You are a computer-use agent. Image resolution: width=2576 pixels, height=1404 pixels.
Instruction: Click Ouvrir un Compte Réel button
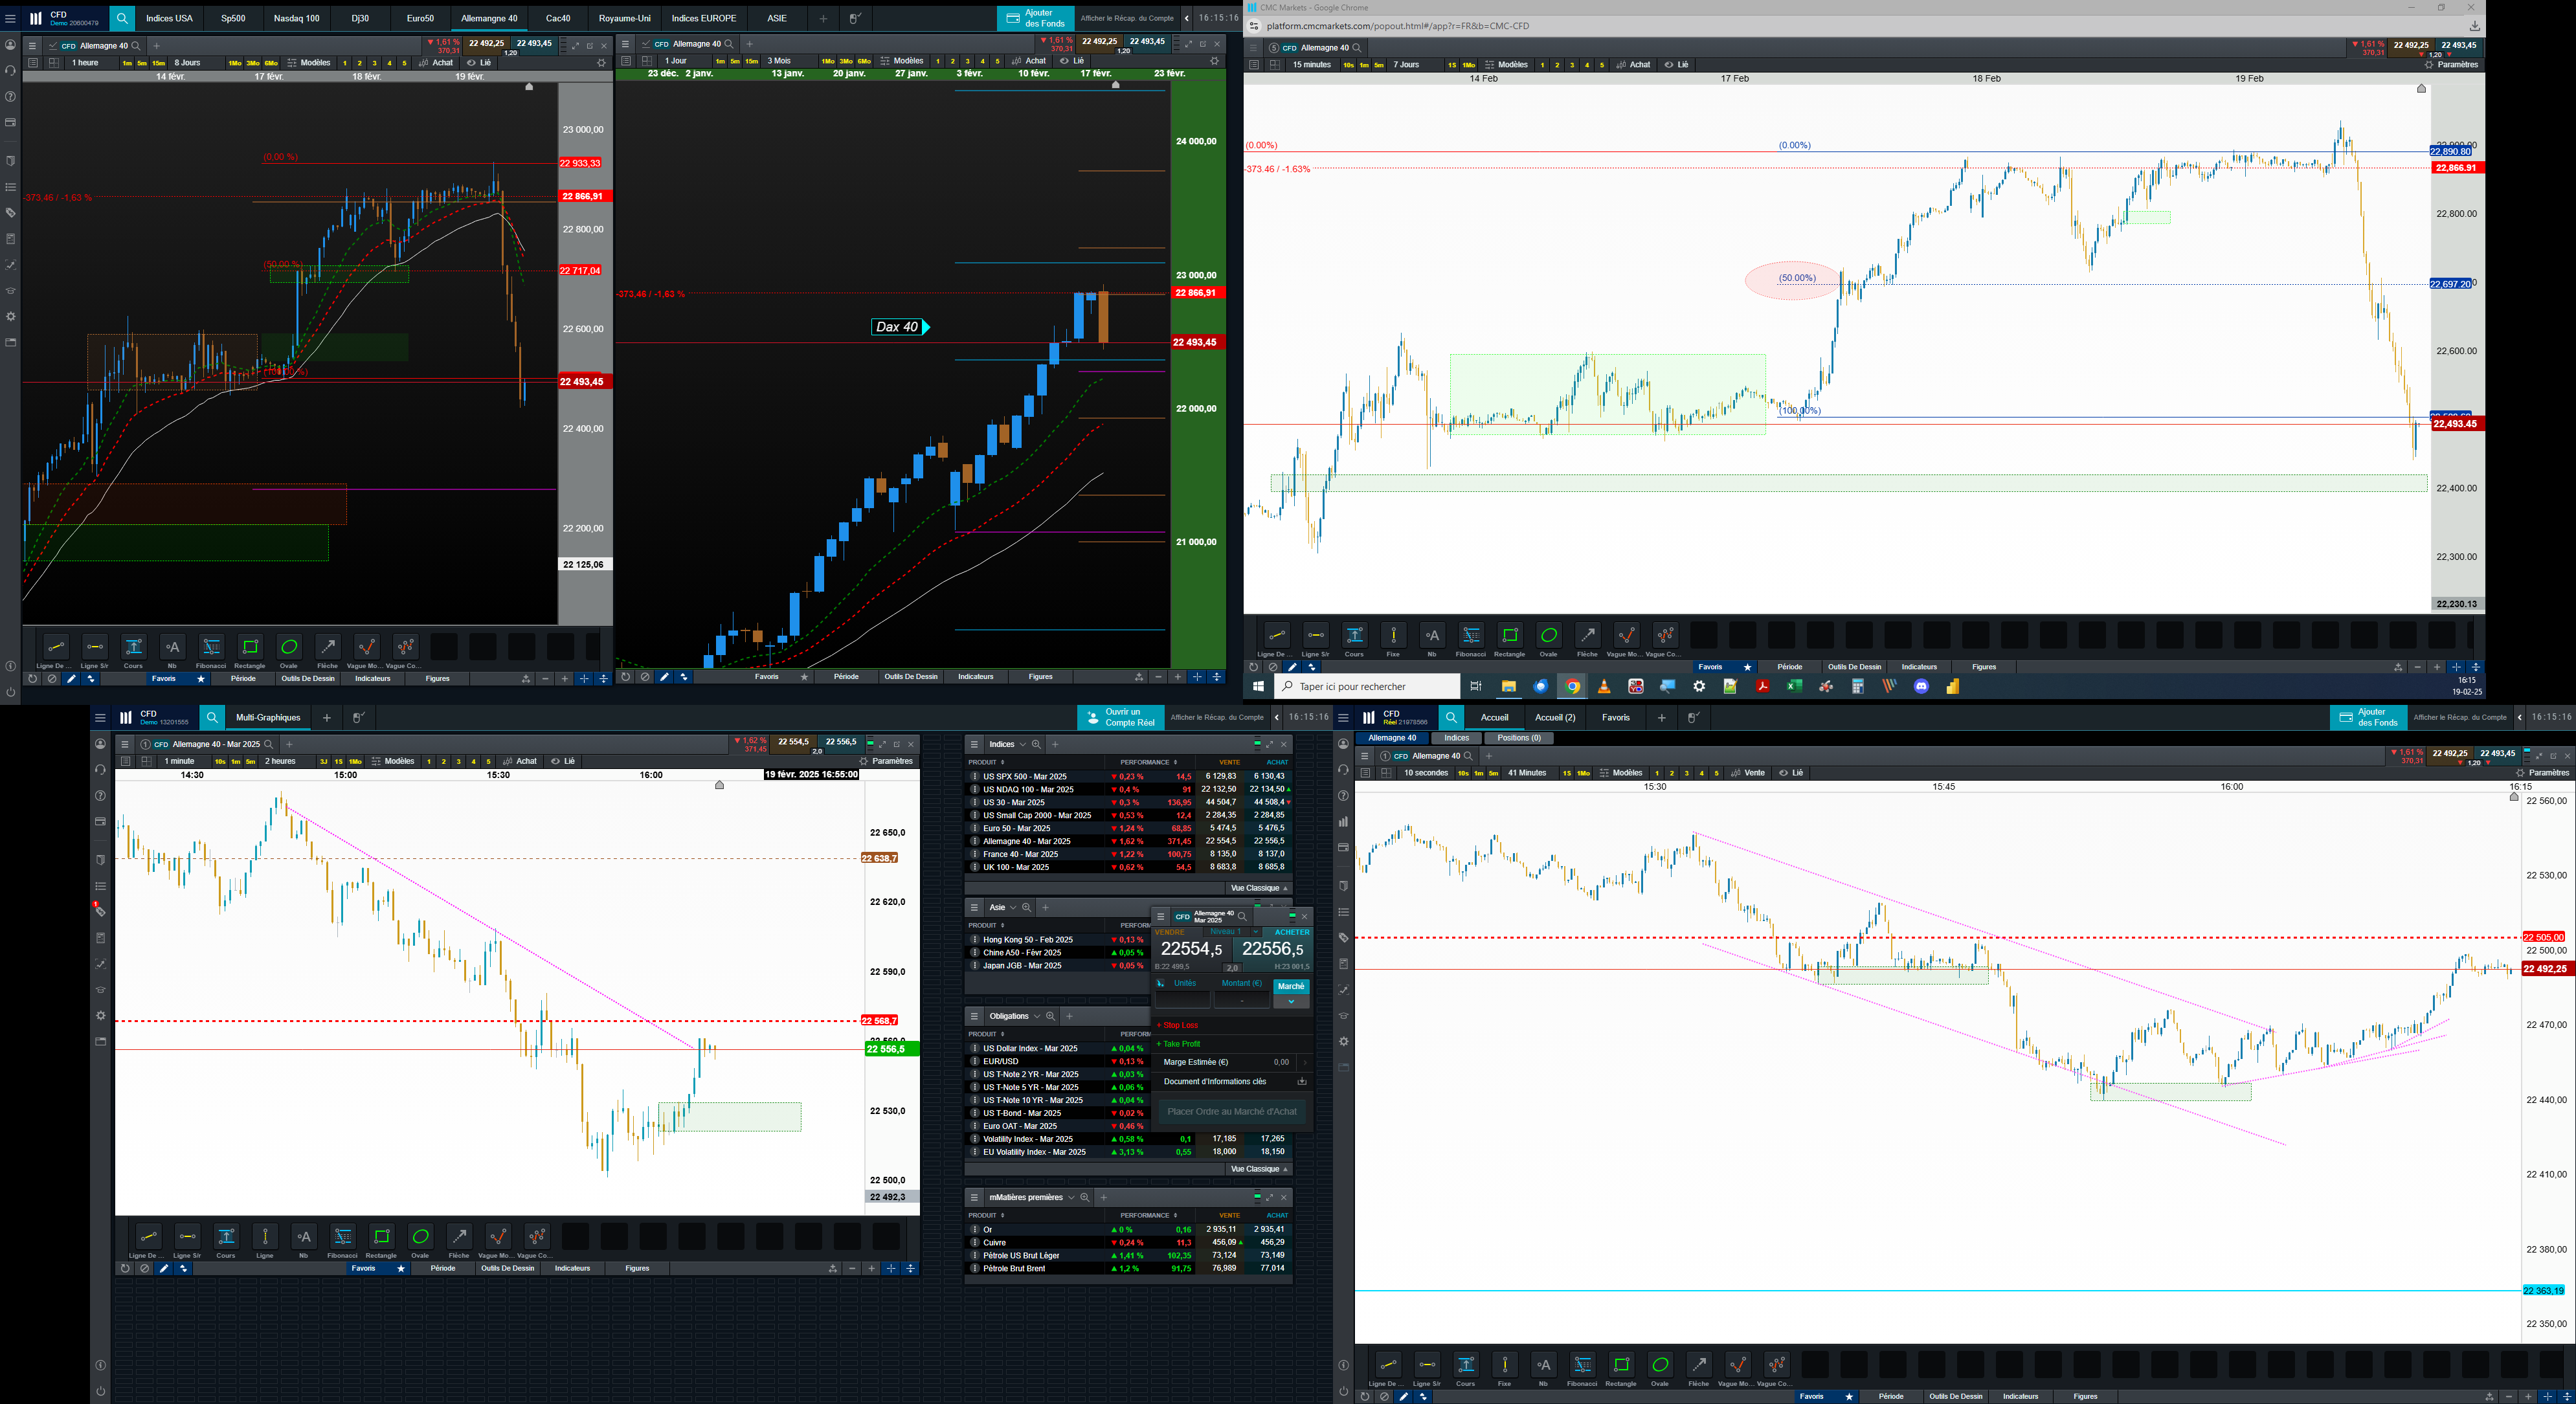coord(1120,717)
